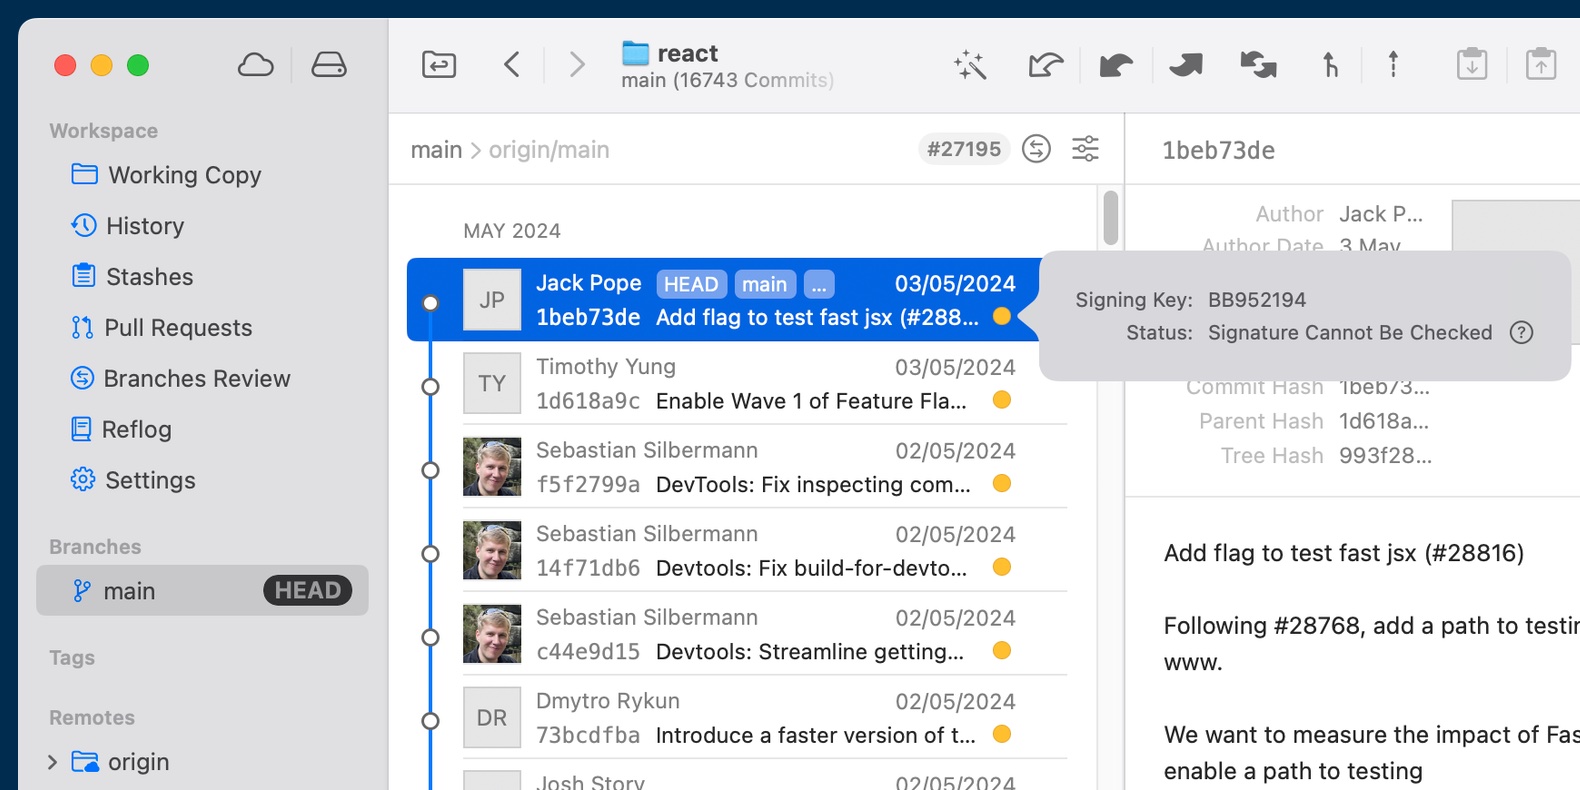Show local repositories via drive icon
The width and height of the screenshot is (1580, 790).
[328, 65]
